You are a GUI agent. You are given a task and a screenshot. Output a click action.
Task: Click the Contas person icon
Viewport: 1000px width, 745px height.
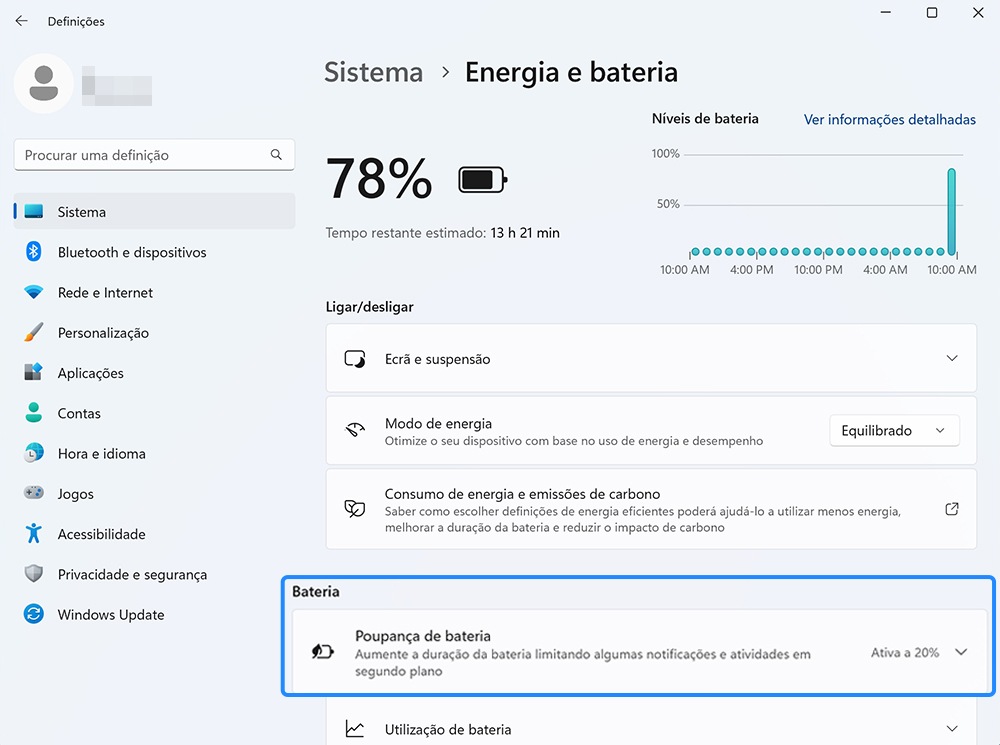pos(34,413)
